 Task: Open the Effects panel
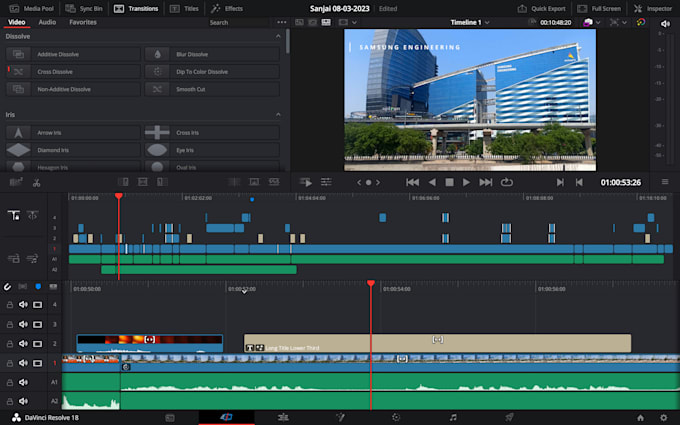point(227,8)
